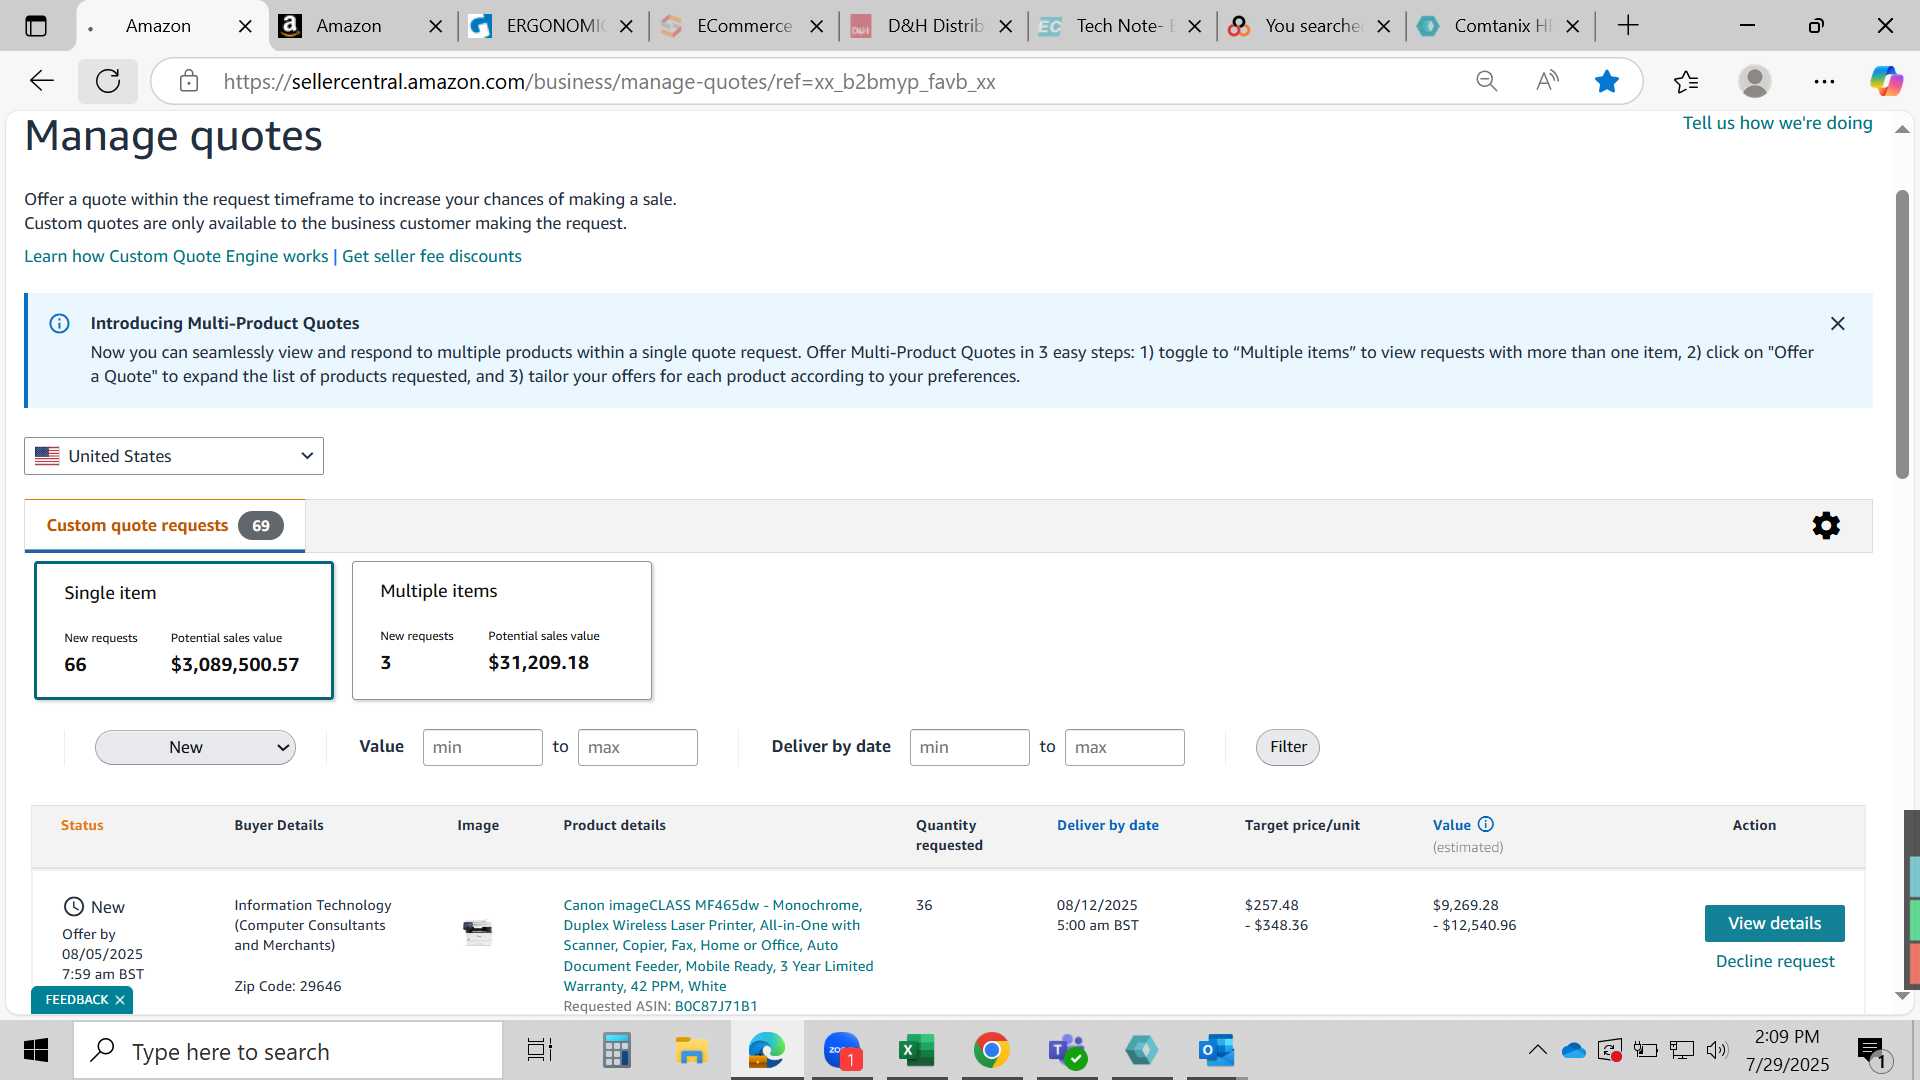Open the Favorites list icon
Image resolution: width=1920 pixels, height=1080 pixels.
click(1686, 81)
